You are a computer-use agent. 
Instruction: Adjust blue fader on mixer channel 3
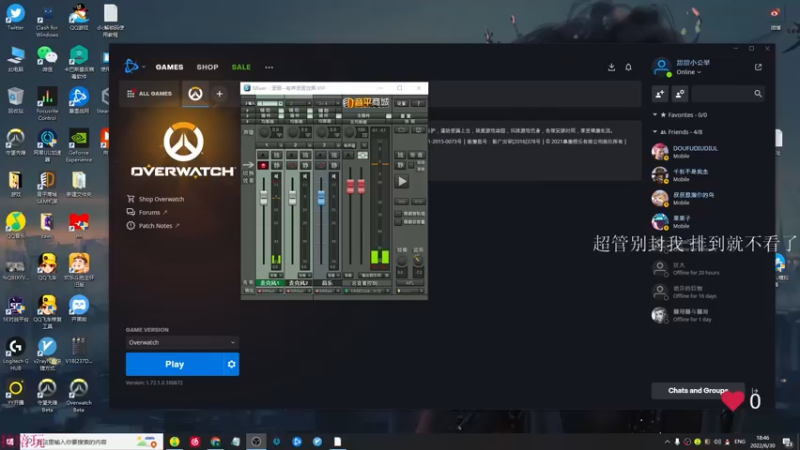[x=321, y=198]
